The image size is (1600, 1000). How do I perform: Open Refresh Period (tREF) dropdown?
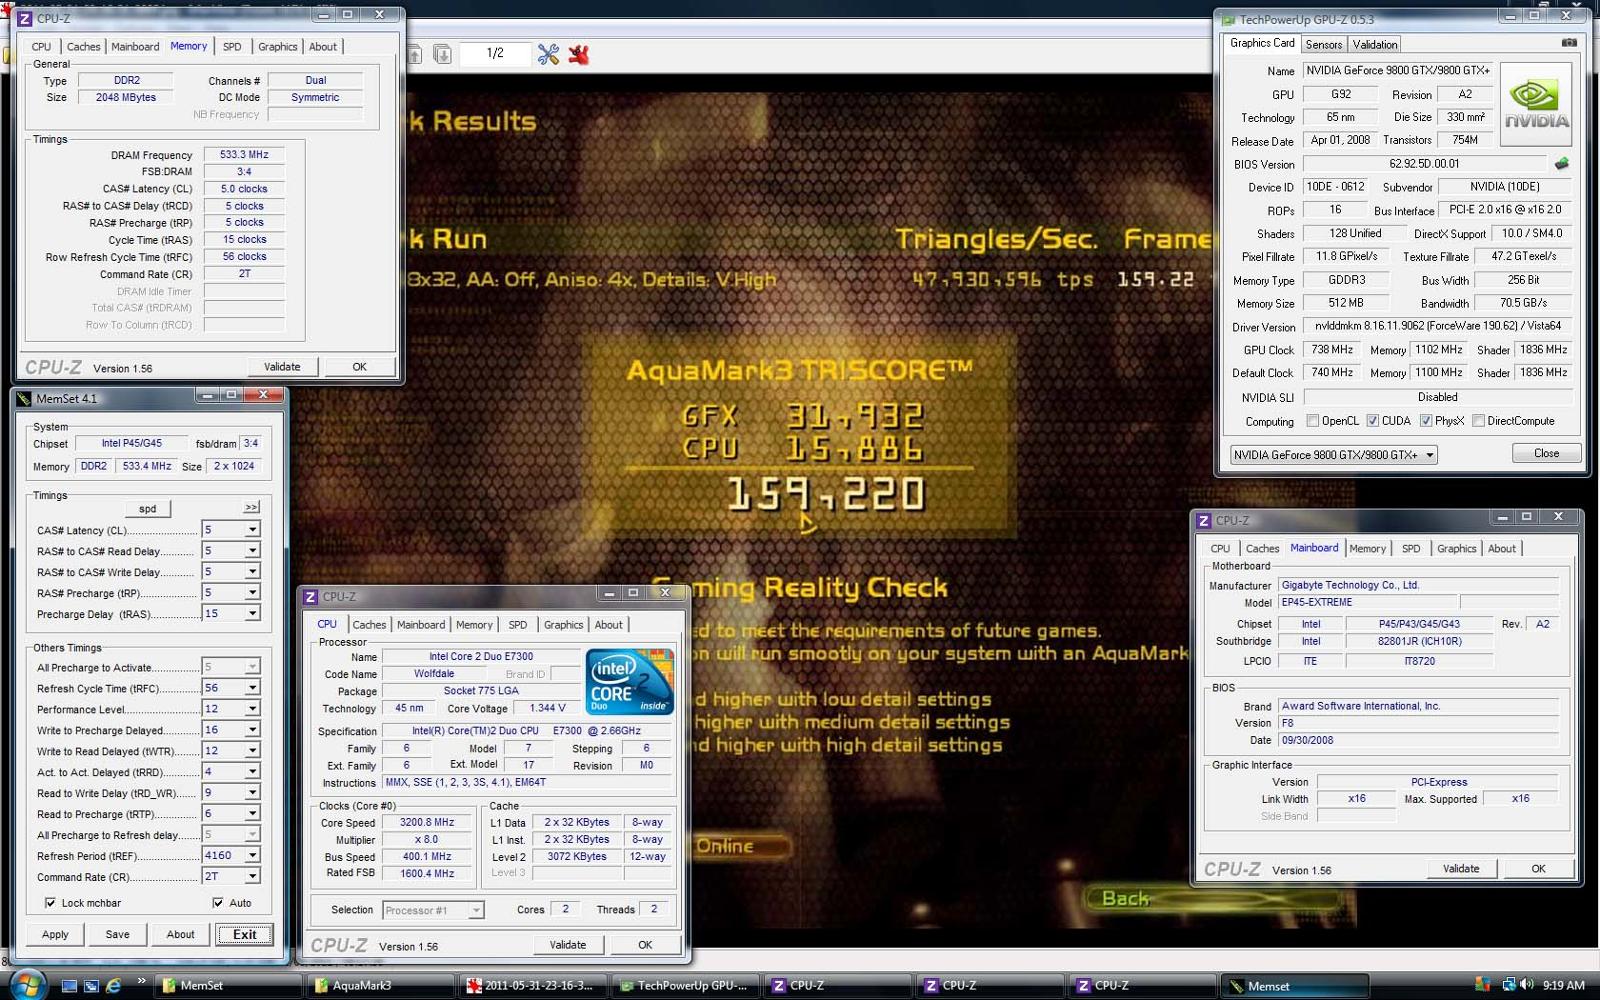point(252,856)
